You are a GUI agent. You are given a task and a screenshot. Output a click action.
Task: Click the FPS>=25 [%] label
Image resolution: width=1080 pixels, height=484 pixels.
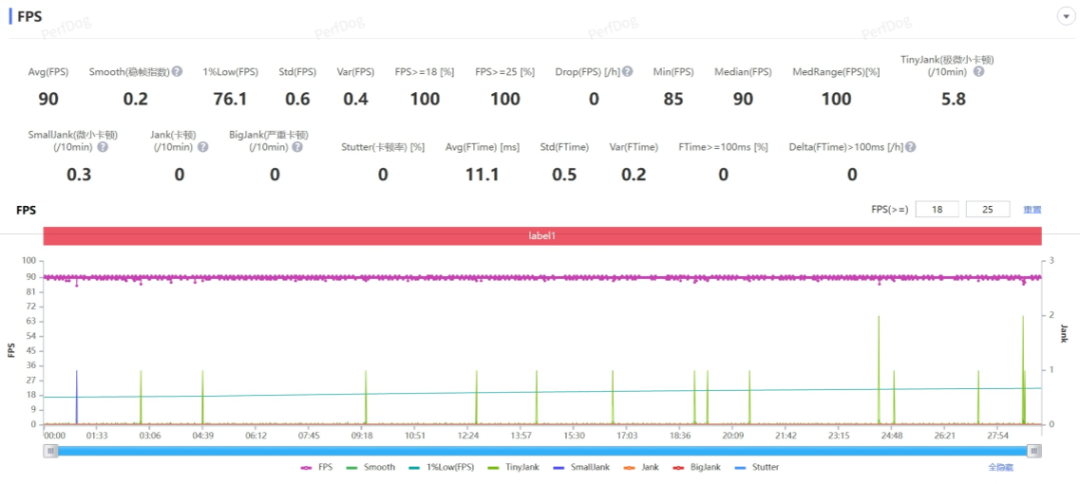click(x=505, y=72)
